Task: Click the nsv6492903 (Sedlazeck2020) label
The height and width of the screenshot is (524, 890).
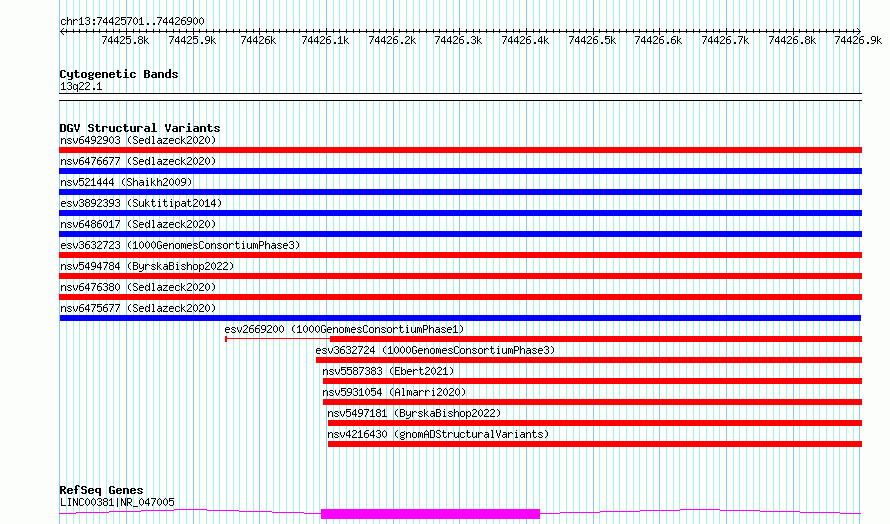Action: click(x=138, y=140)
